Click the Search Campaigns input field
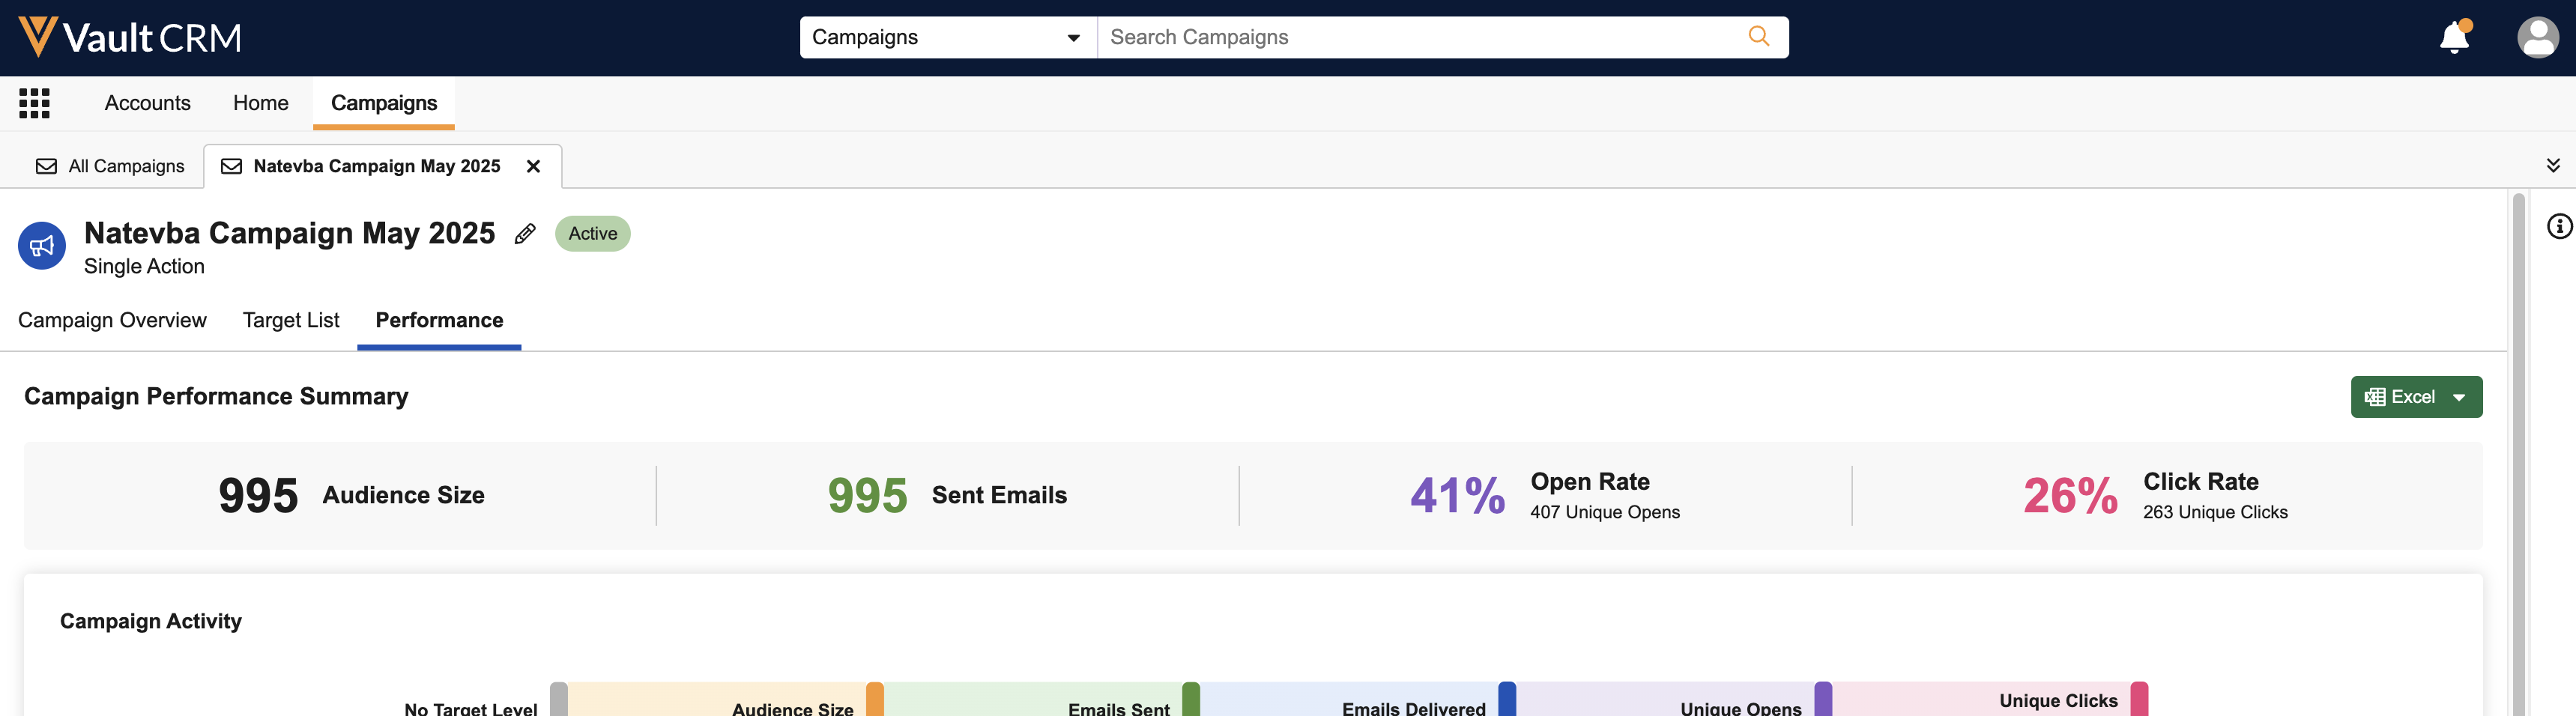The image size is (2576, 716). (x=1420, y=37)
